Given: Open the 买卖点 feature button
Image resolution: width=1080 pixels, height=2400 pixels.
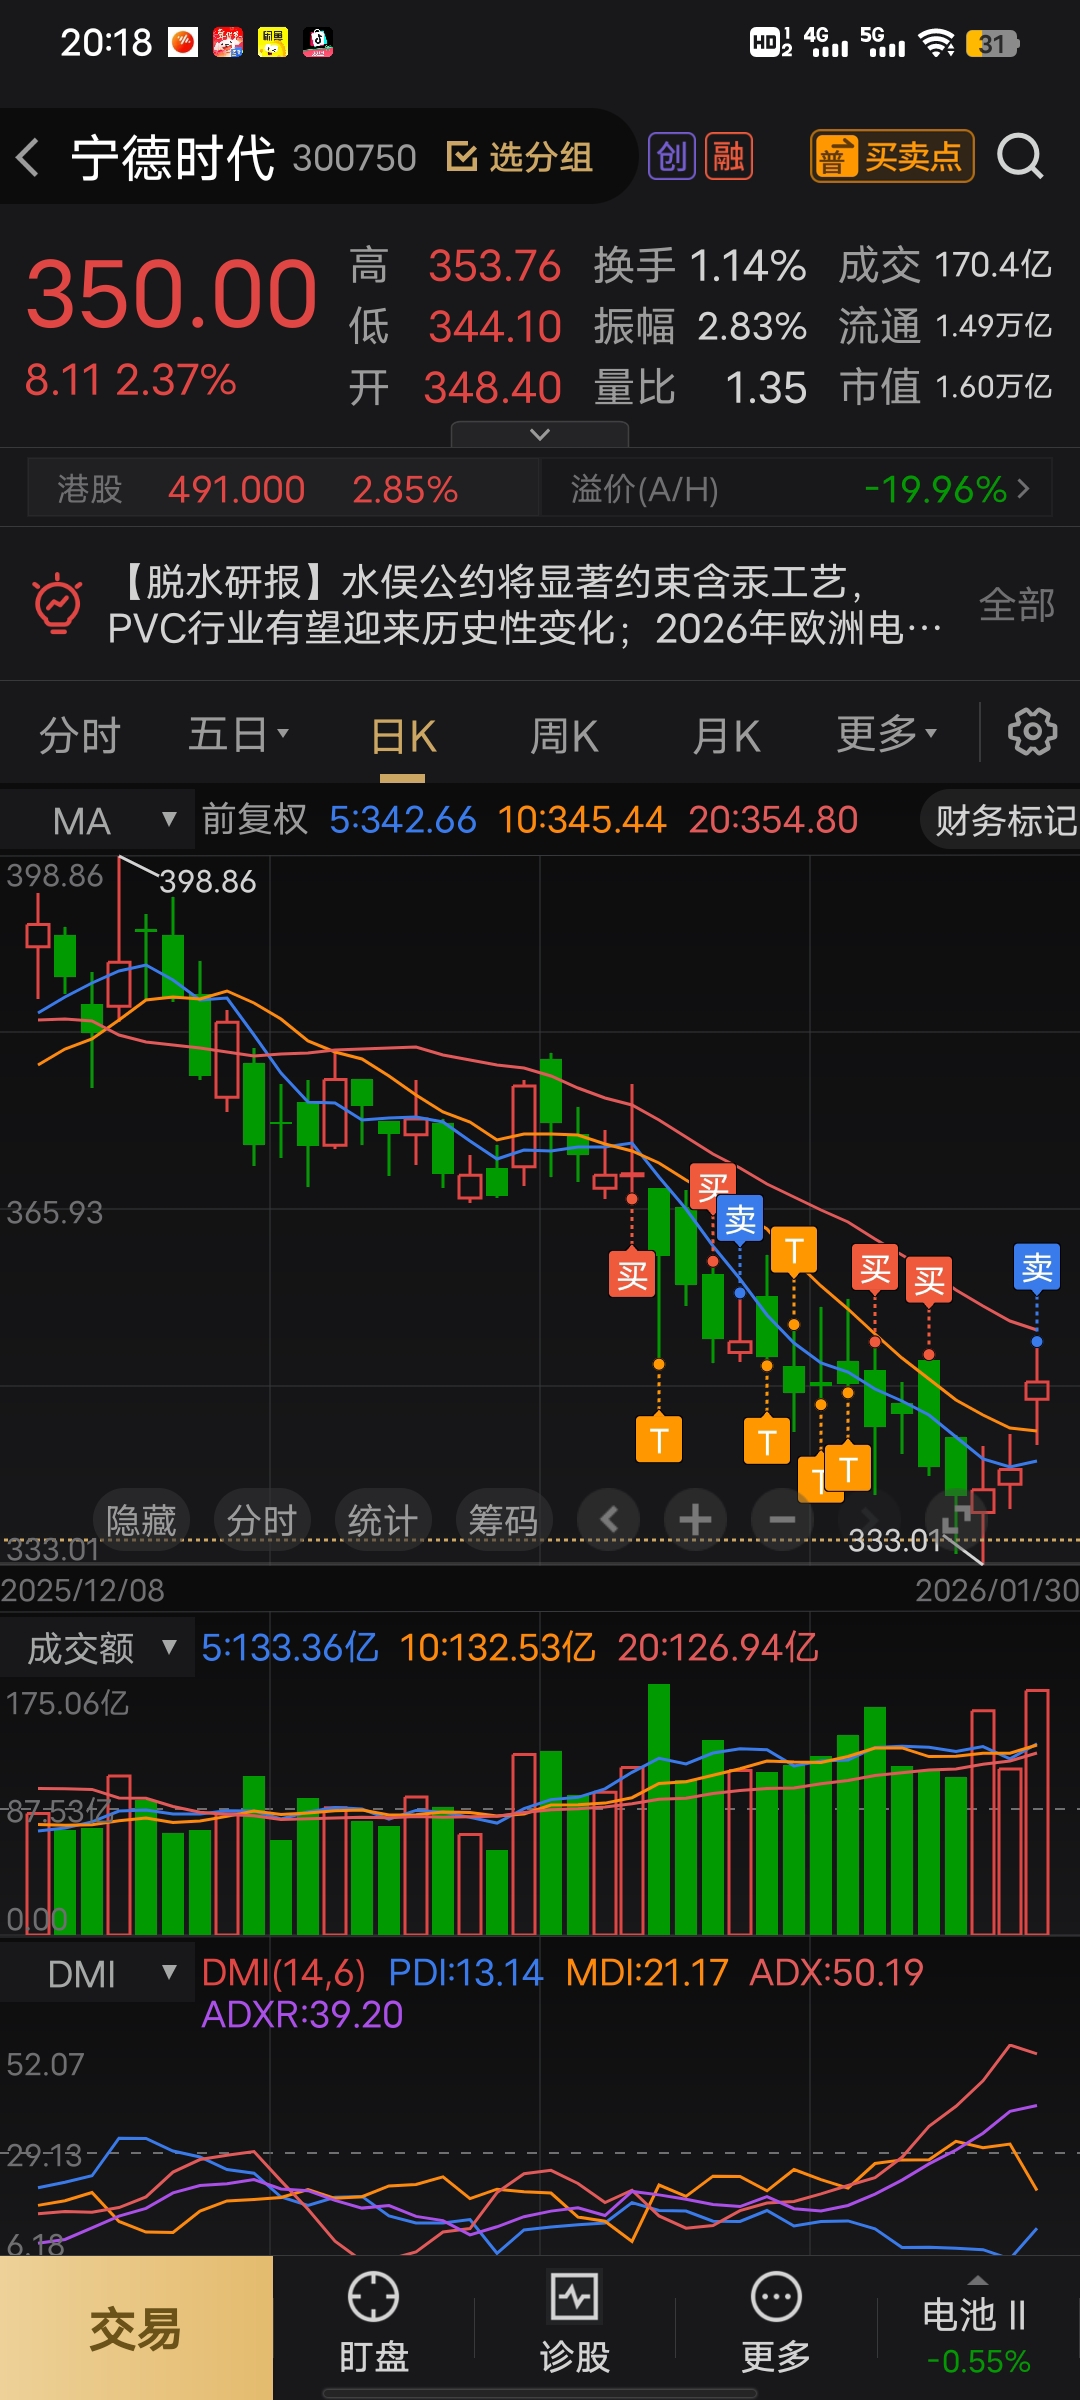Looking at the screenshot, I should pos(891,157).
